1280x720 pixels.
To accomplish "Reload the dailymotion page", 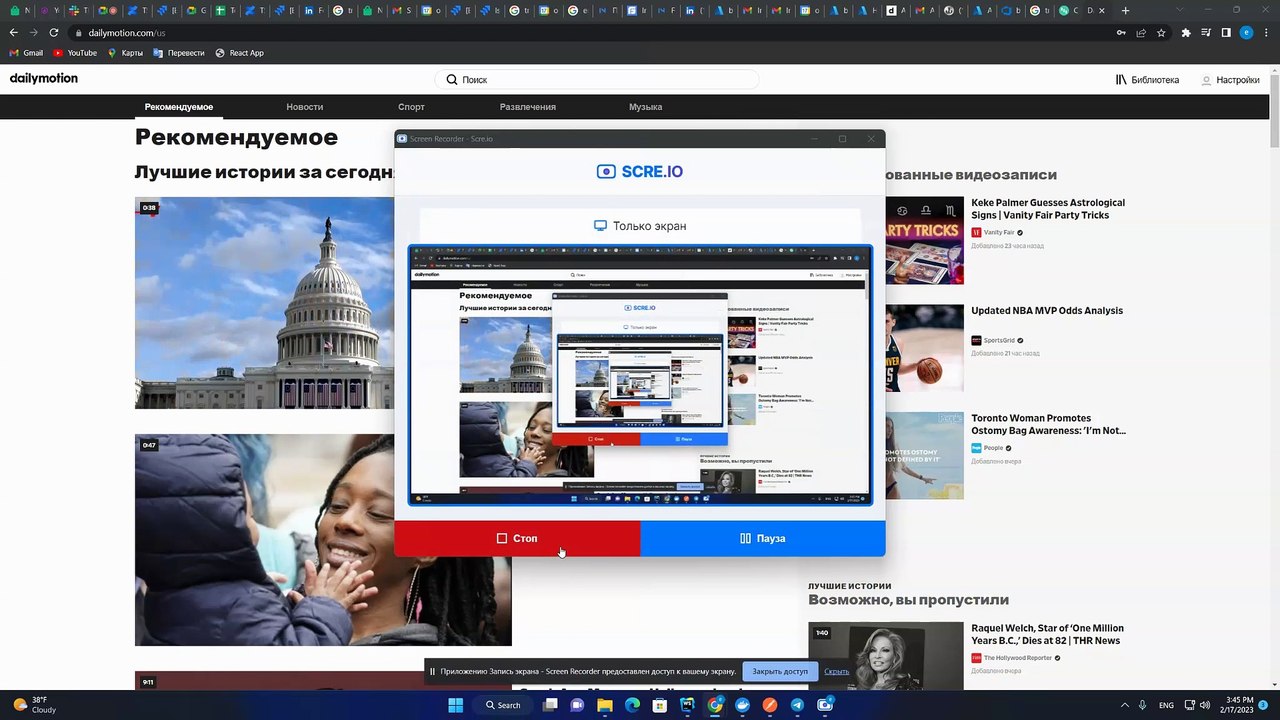I will coord(54,33).
